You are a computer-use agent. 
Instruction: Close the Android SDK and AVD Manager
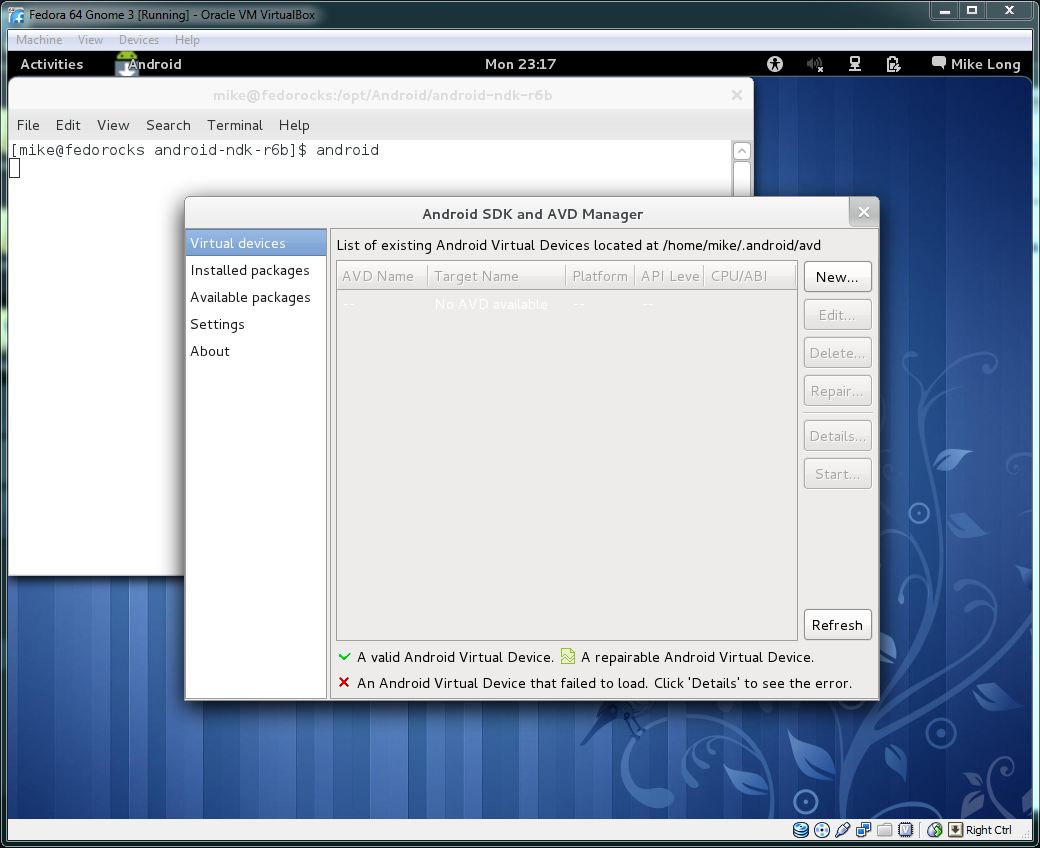864,212
